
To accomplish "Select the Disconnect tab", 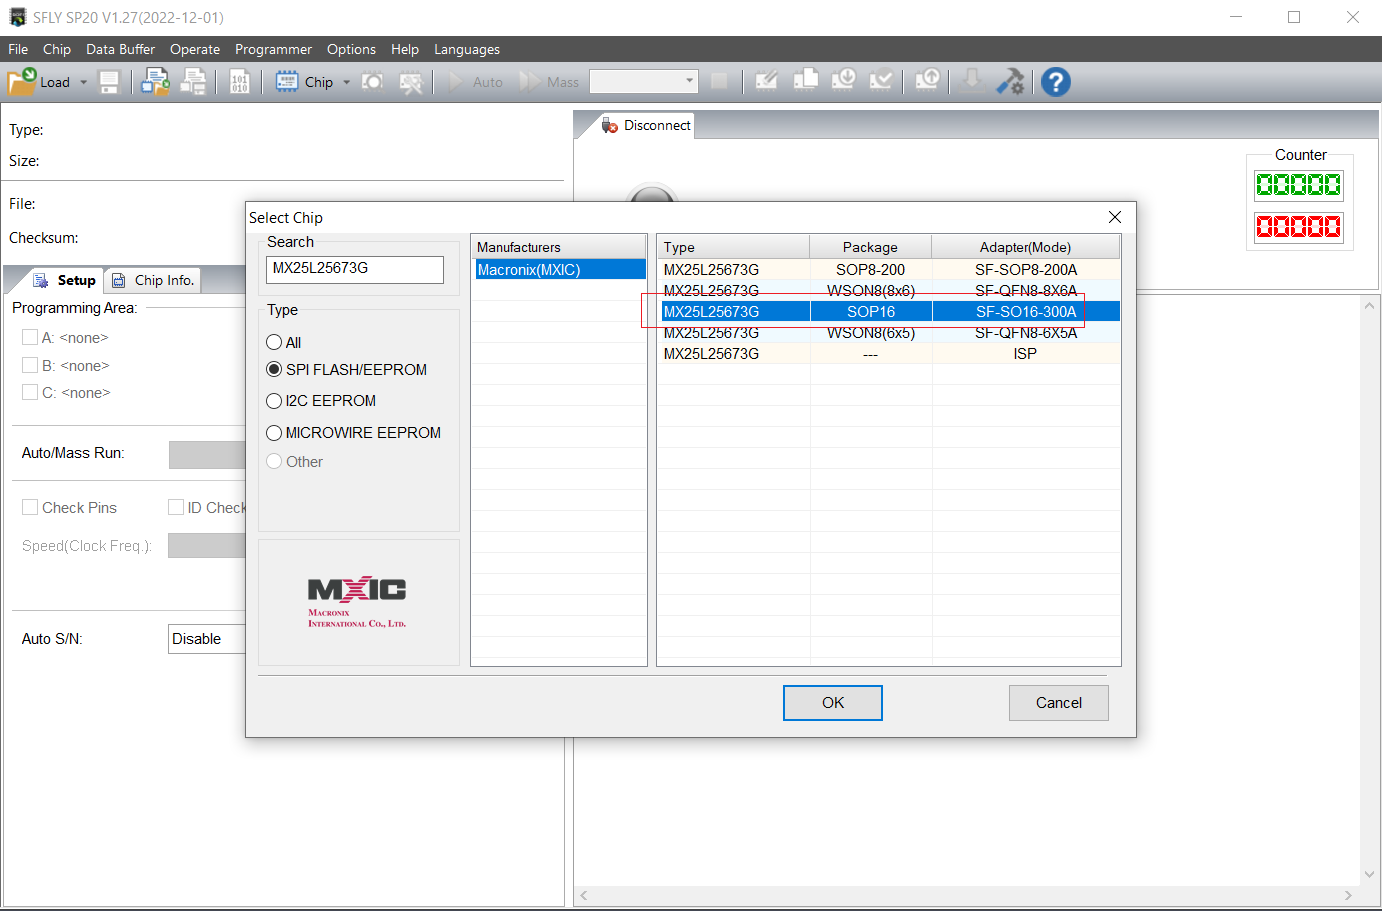I will (646, 125).
